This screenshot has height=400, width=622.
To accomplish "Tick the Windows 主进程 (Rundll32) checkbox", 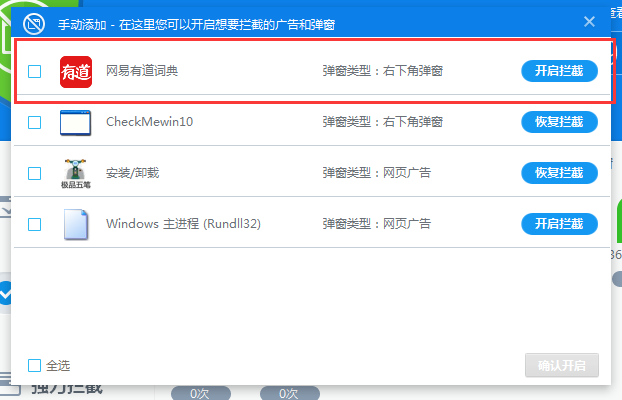I will [x=35, y=224].
